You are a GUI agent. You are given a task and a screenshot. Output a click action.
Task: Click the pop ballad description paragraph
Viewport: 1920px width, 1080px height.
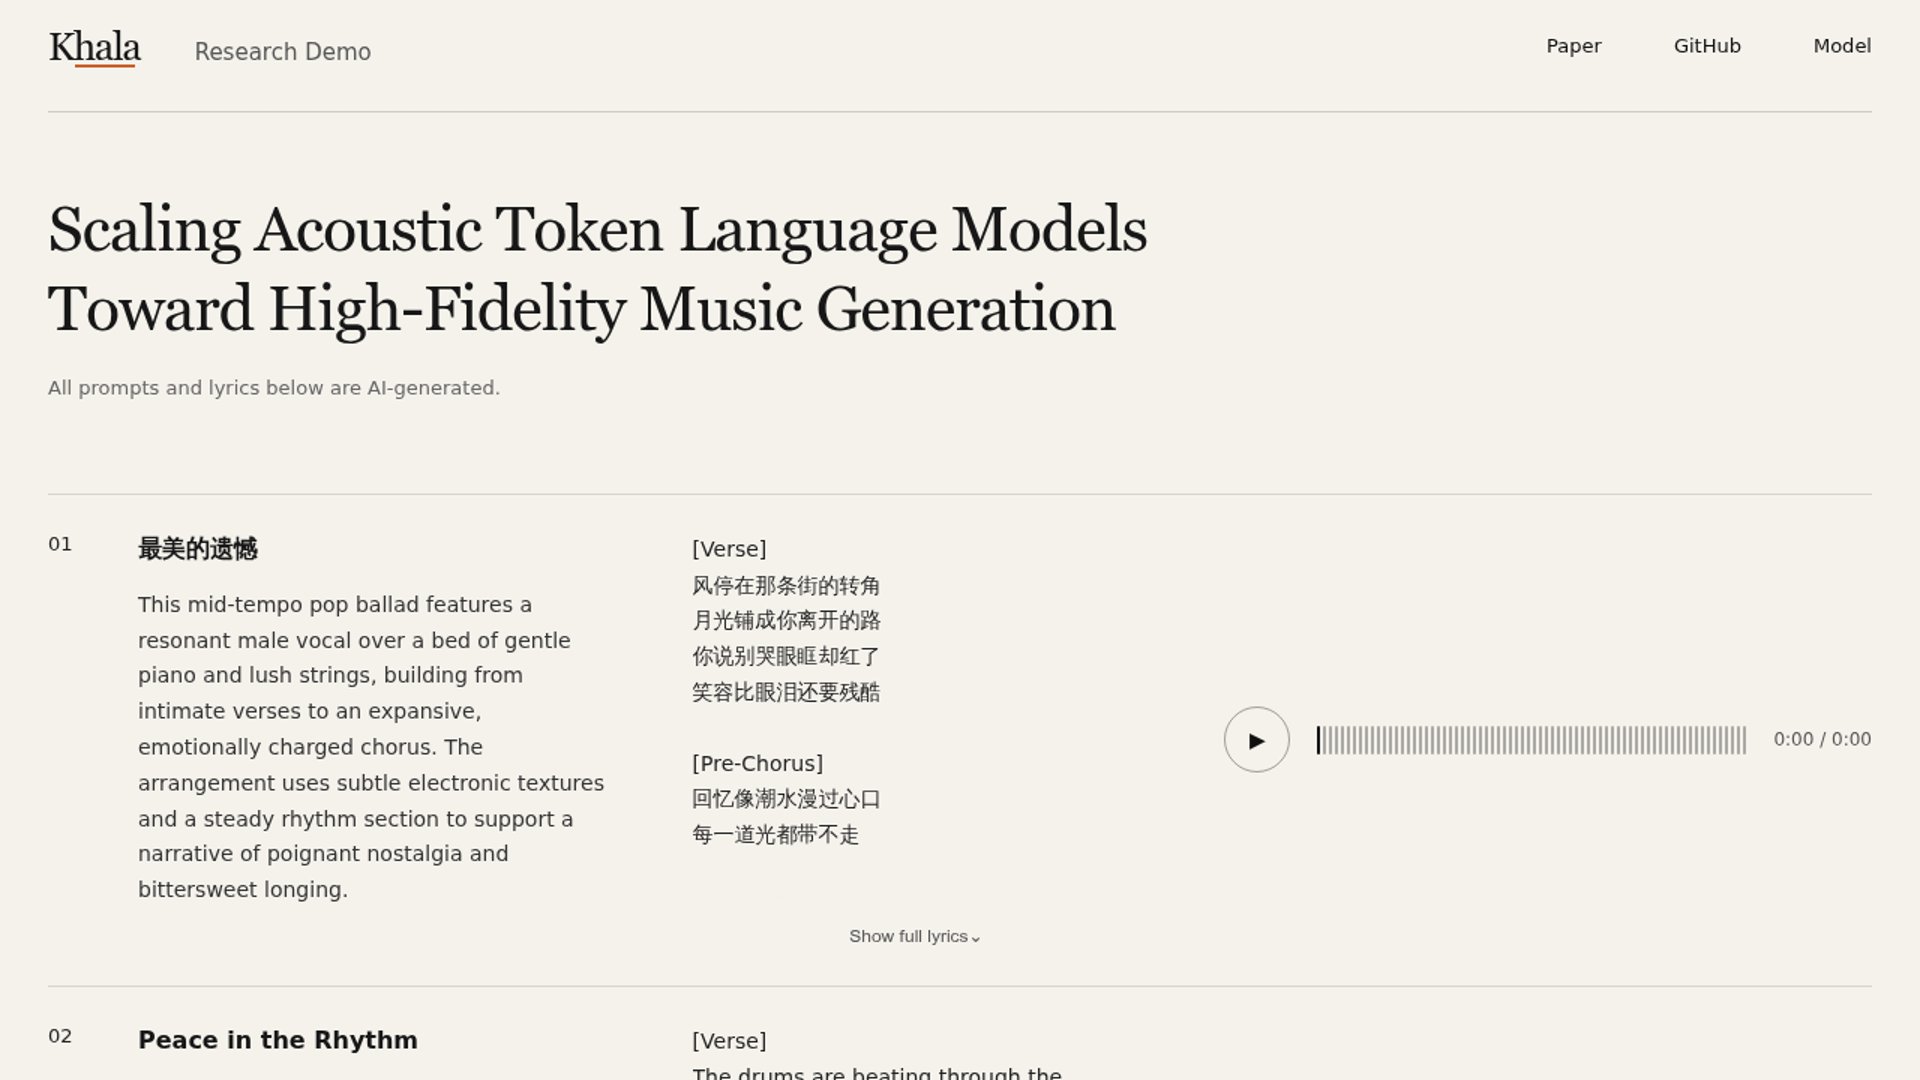pyautogui.click(x=371, y=747)
